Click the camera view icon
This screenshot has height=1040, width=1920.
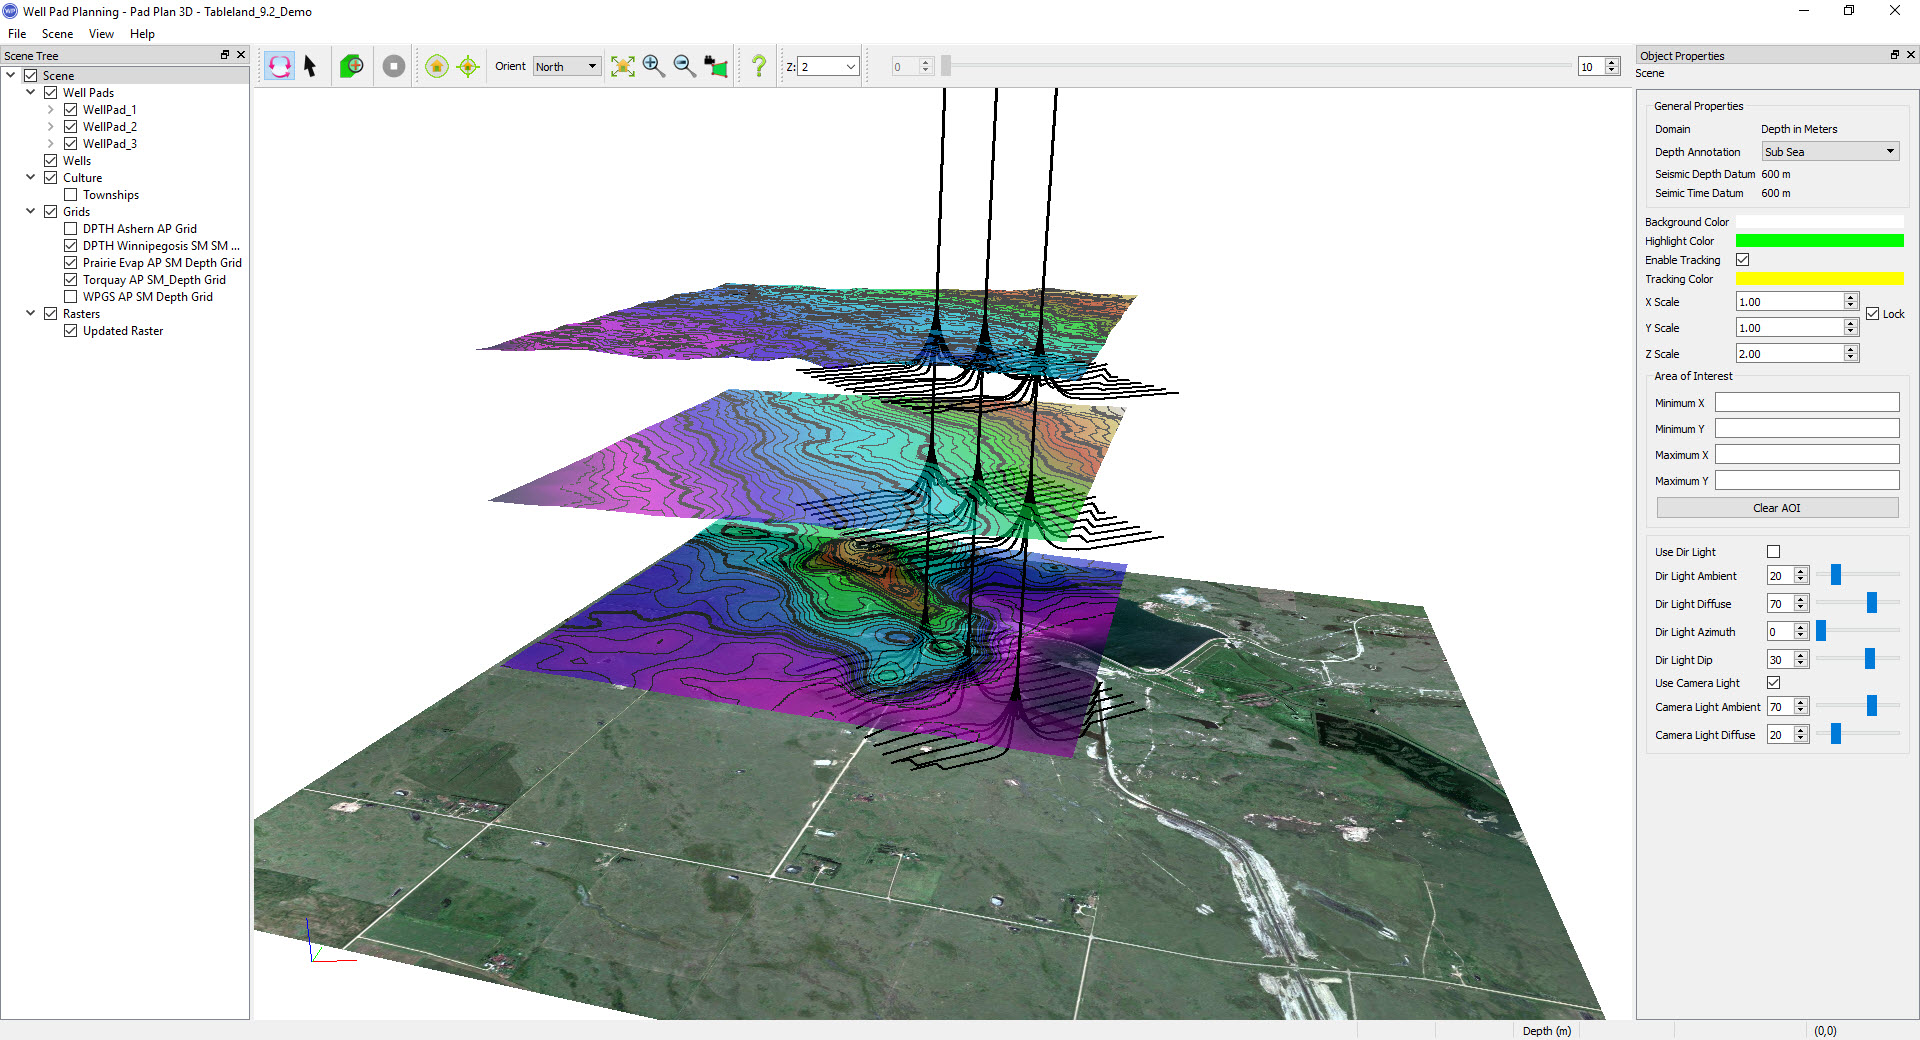pos(716,67)
